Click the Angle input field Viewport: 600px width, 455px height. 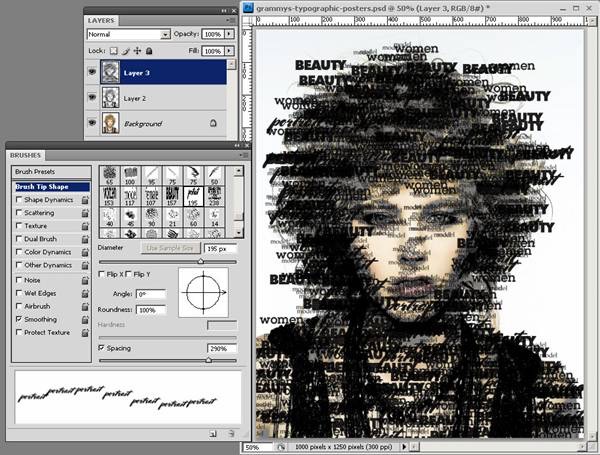(x=150, y=295)
